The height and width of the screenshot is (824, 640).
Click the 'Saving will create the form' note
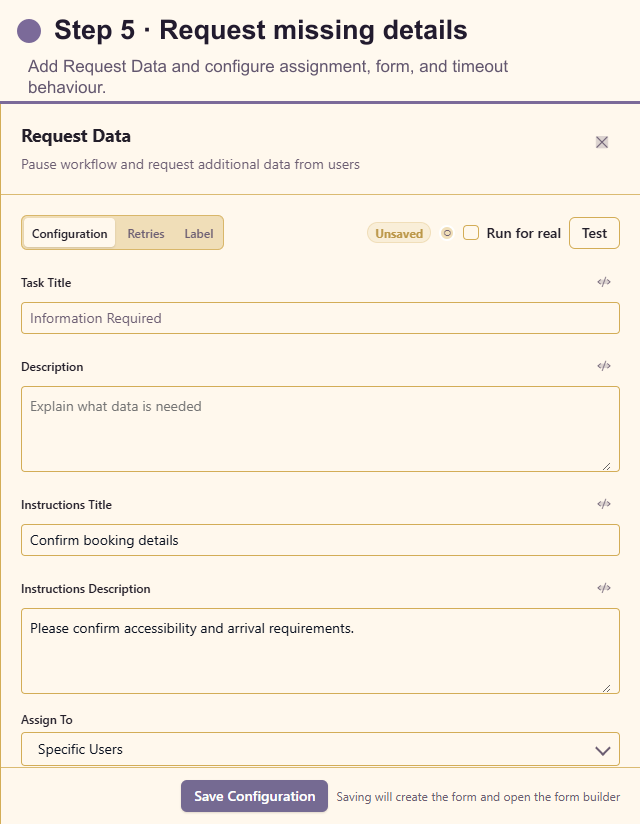coord(478,797)
